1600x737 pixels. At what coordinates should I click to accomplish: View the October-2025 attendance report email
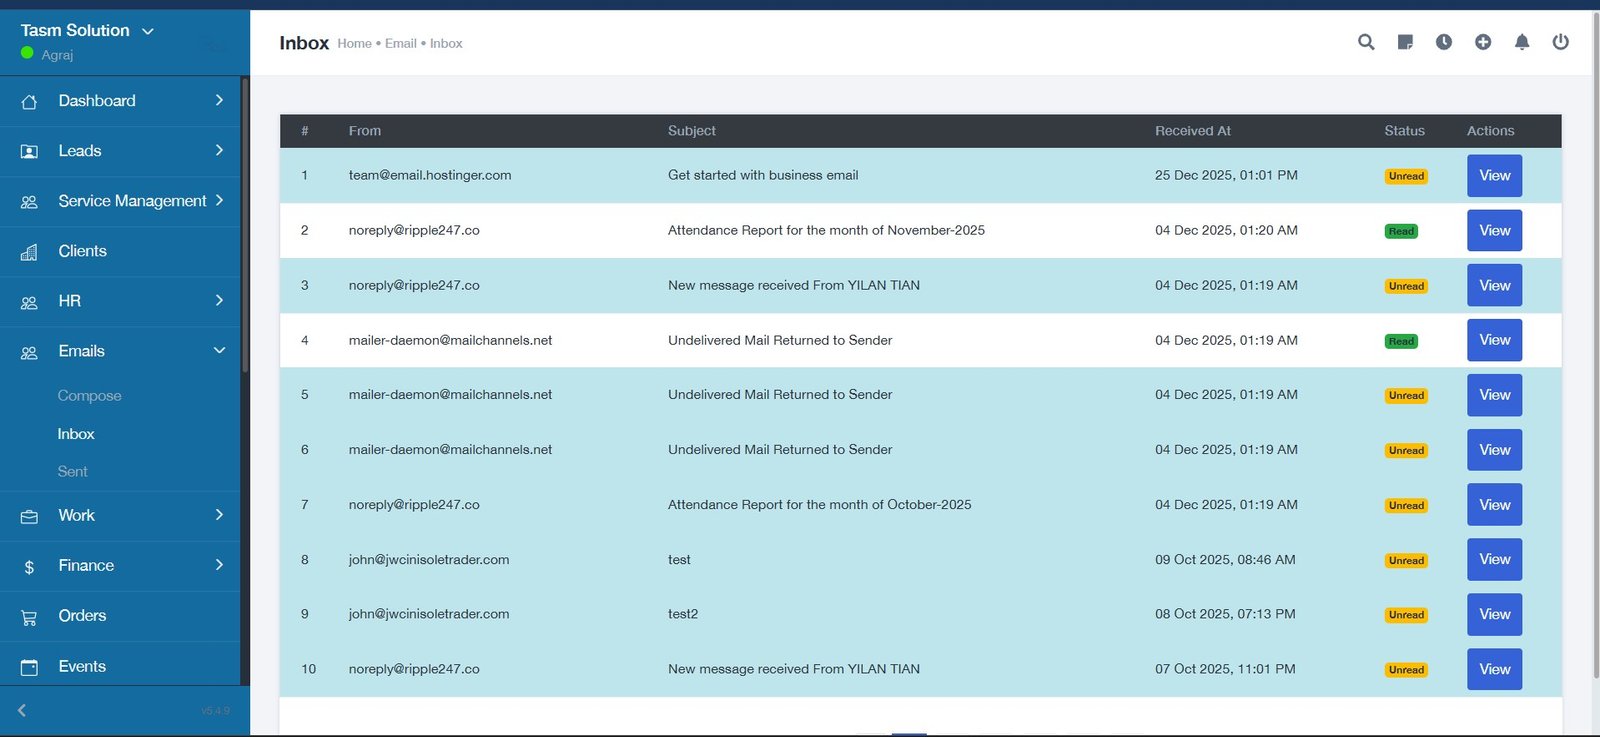(1494, 505)
